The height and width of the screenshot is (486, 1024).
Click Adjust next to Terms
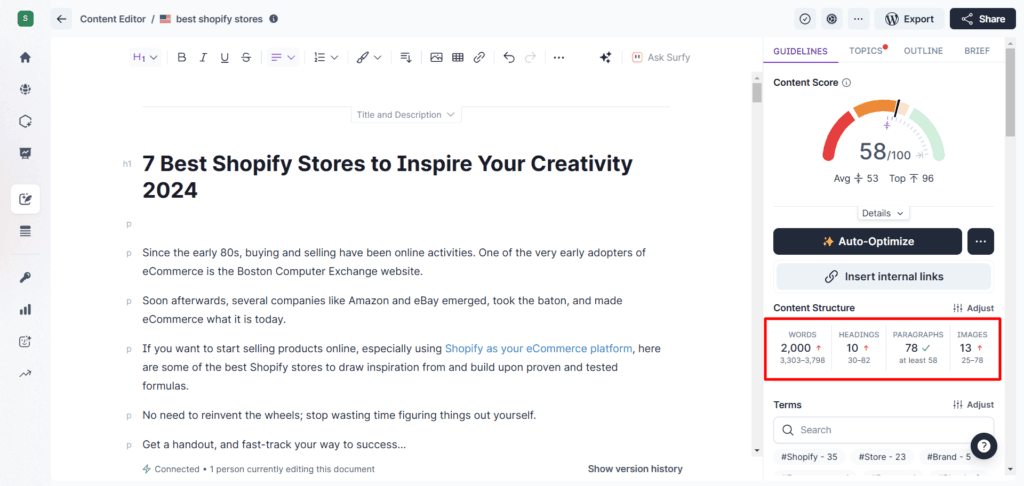[x=973, y=404]
